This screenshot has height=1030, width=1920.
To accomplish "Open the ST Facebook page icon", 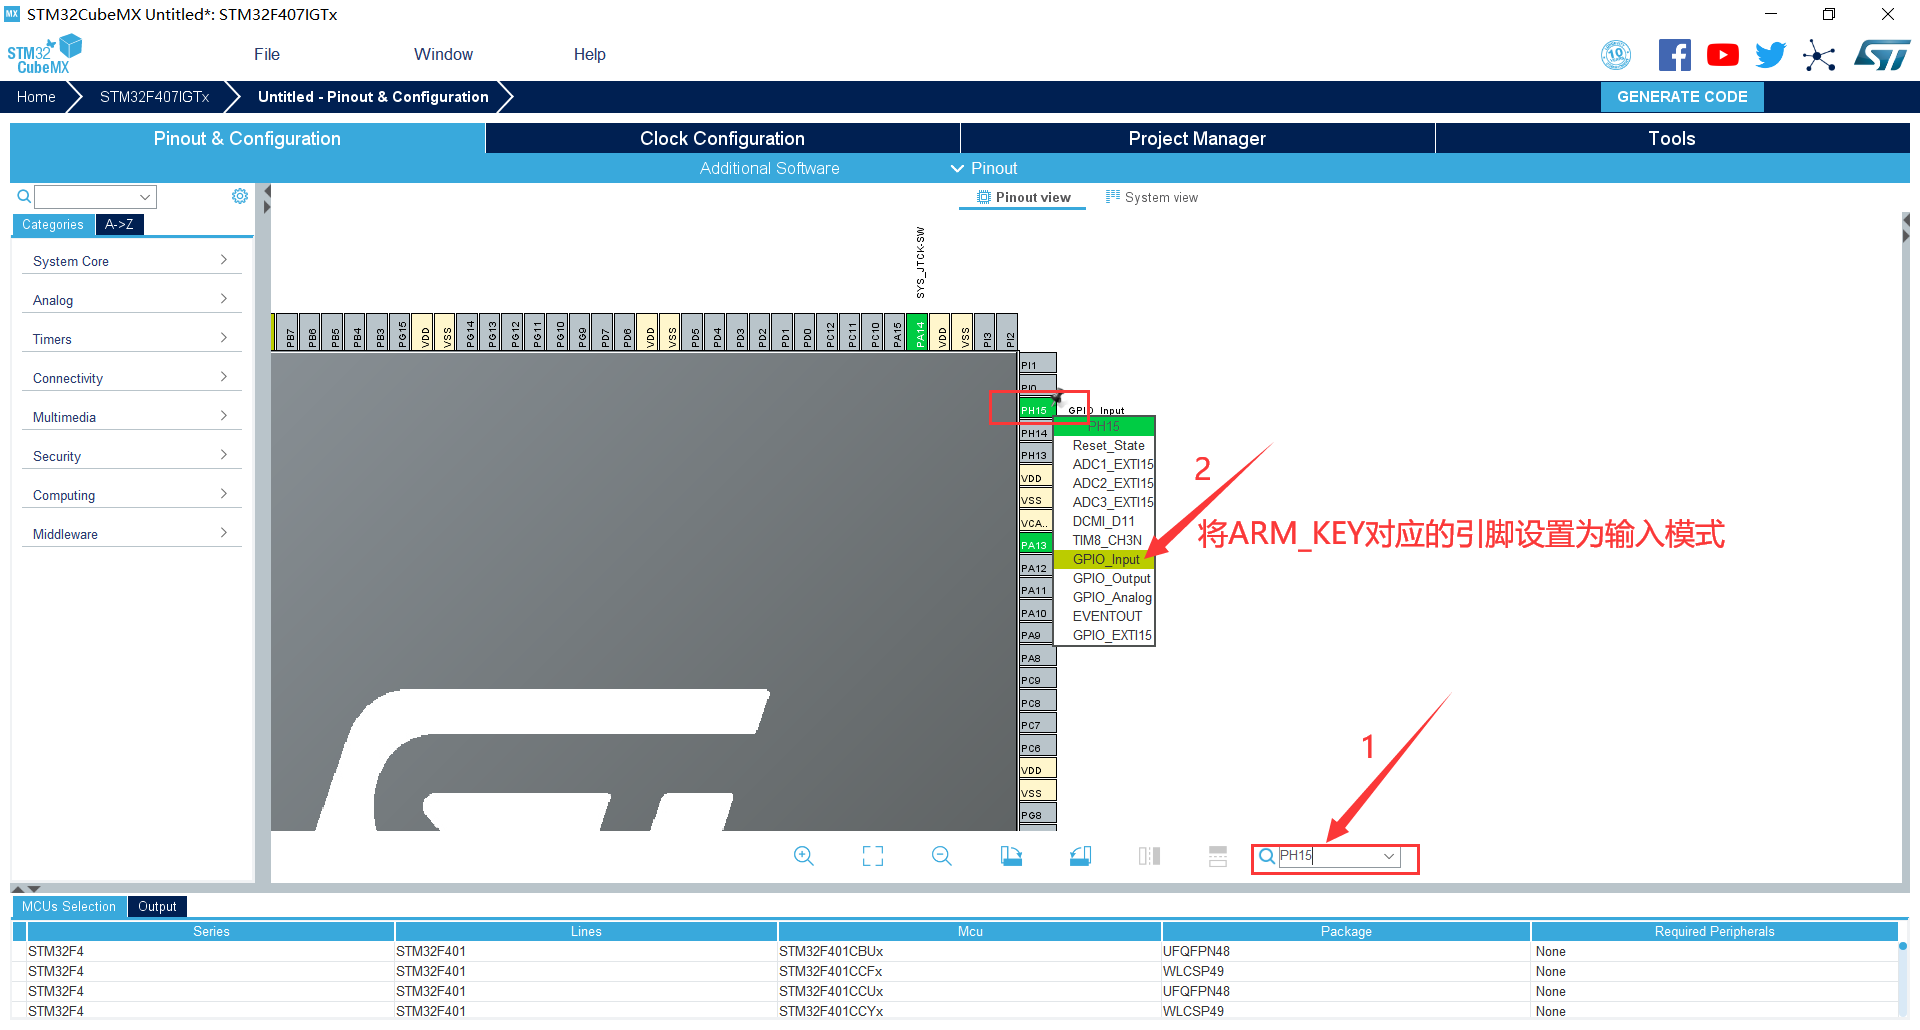I will click(1674, 55).
